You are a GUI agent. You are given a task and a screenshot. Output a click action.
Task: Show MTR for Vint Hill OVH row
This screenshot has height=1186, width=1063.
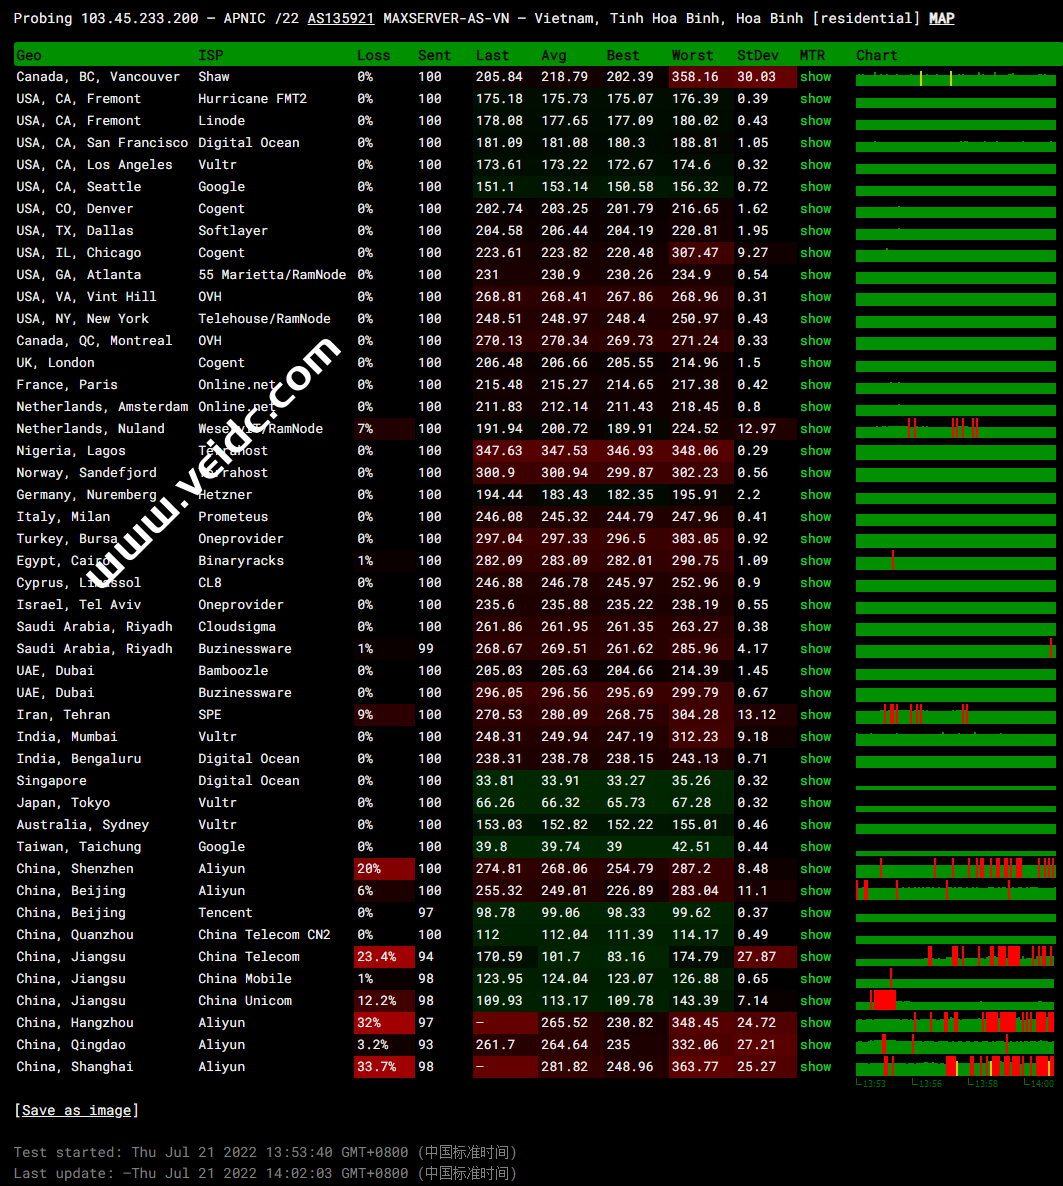pos(816,296)
